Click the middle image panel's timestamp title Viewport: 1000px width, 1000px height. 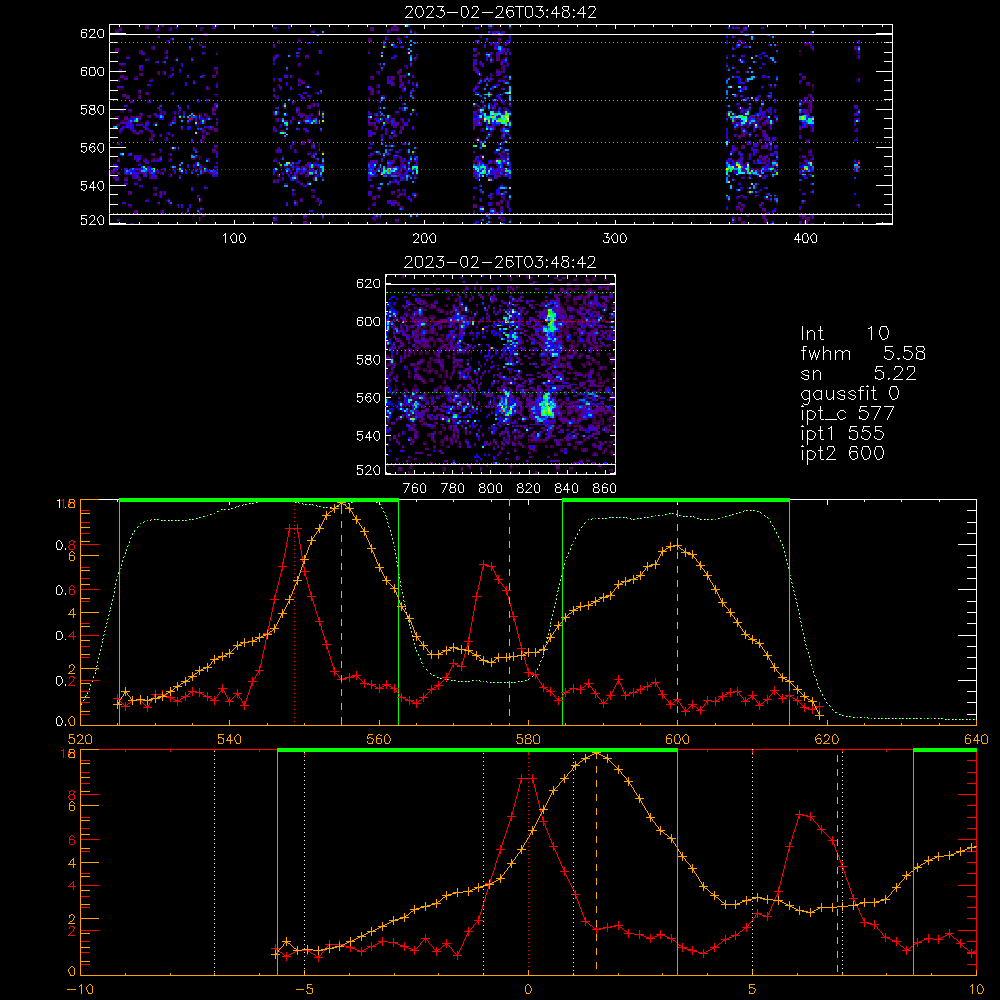(x=500, y=262)
